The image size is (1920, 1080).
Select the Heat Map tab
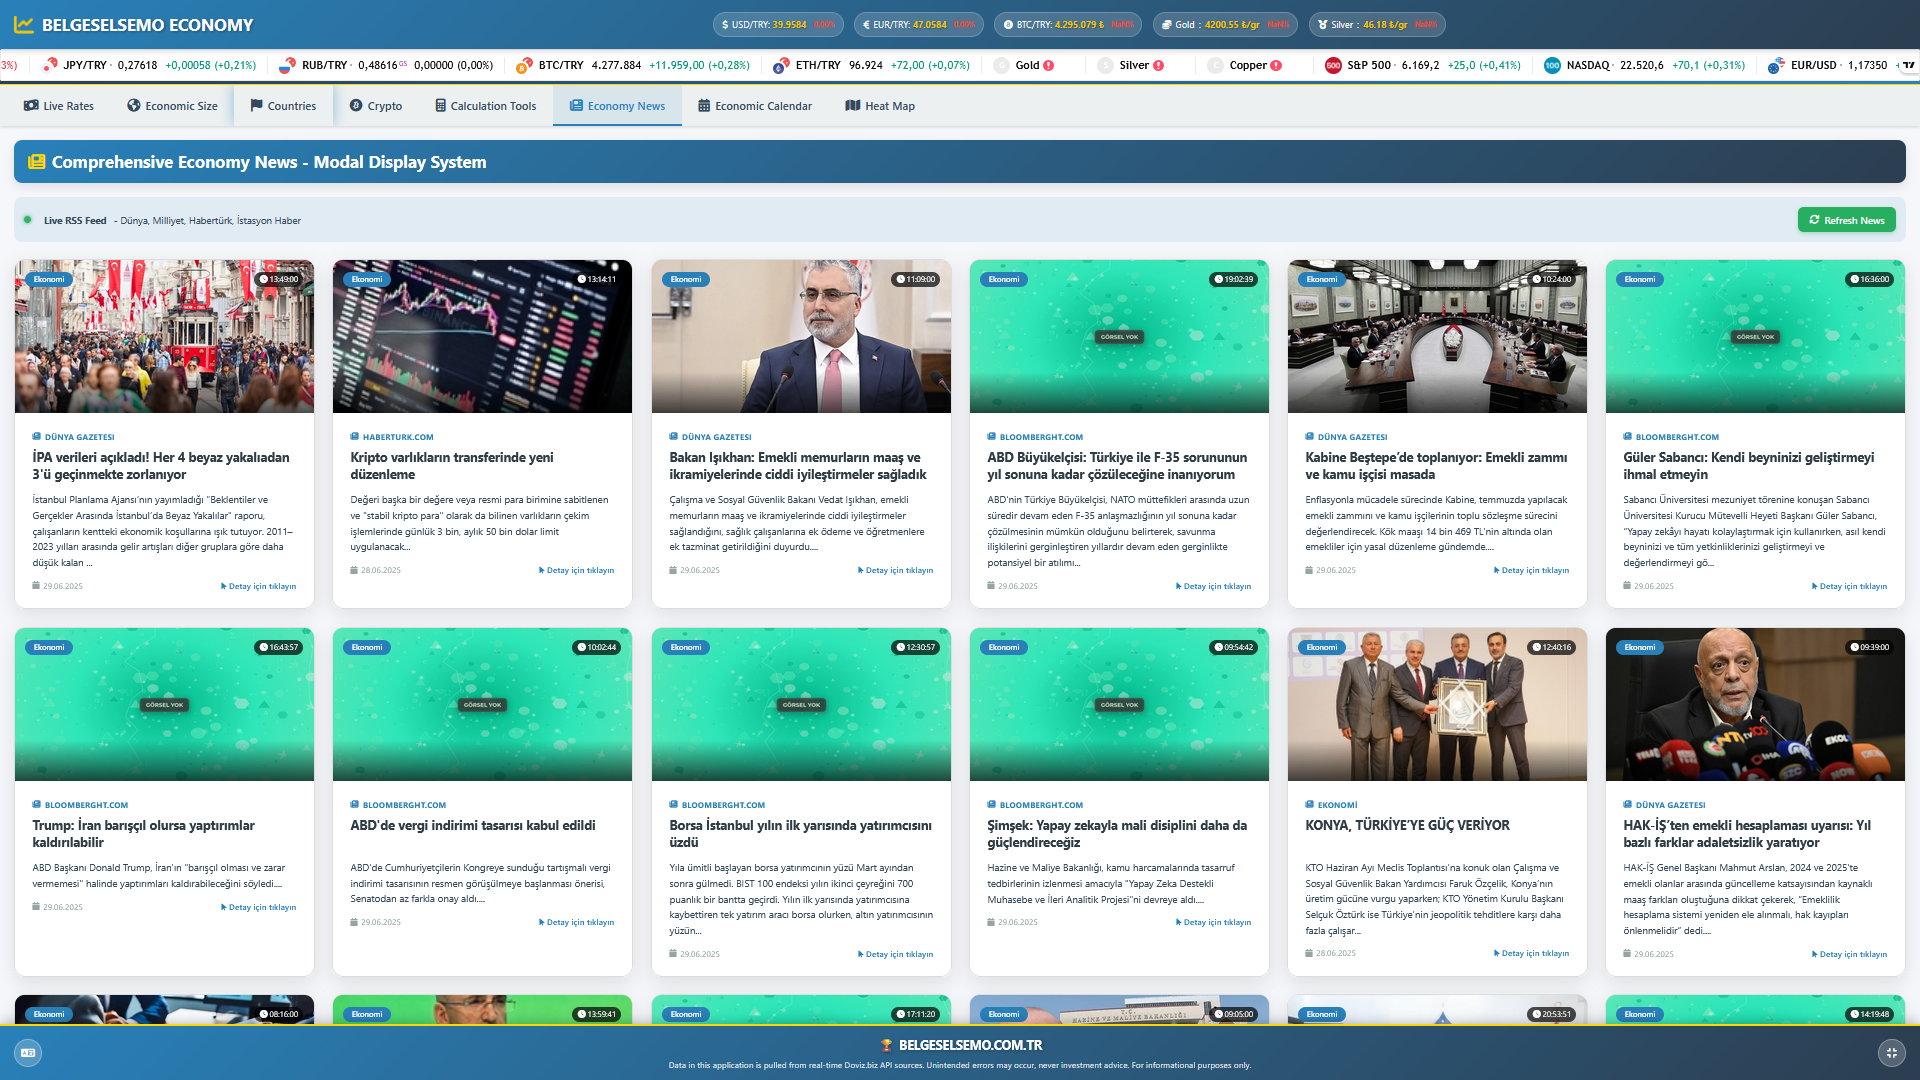click(x=880, y=106)
